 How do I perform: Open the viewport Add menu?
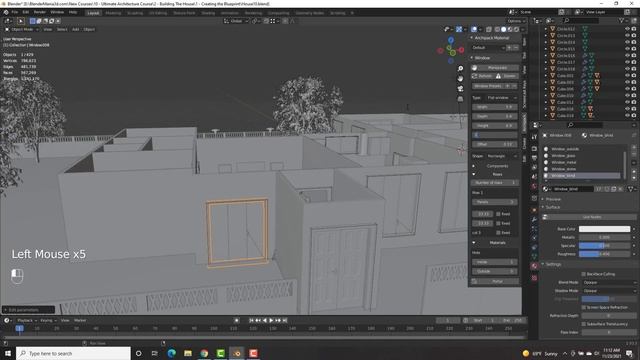pyautogui.click(x=76, y=29)
